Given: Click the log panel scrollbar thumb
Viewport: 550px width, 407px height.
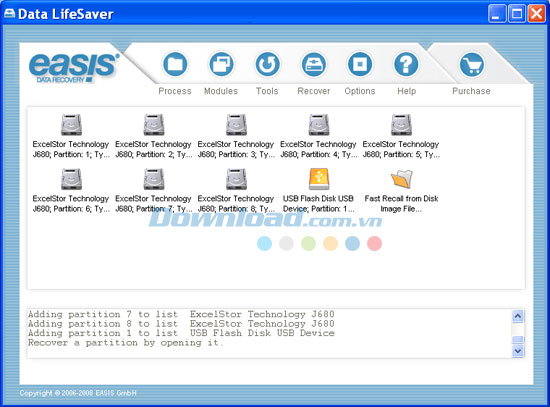Looking at the screenshot, I should pyautogui.click(x=518, y=339).
